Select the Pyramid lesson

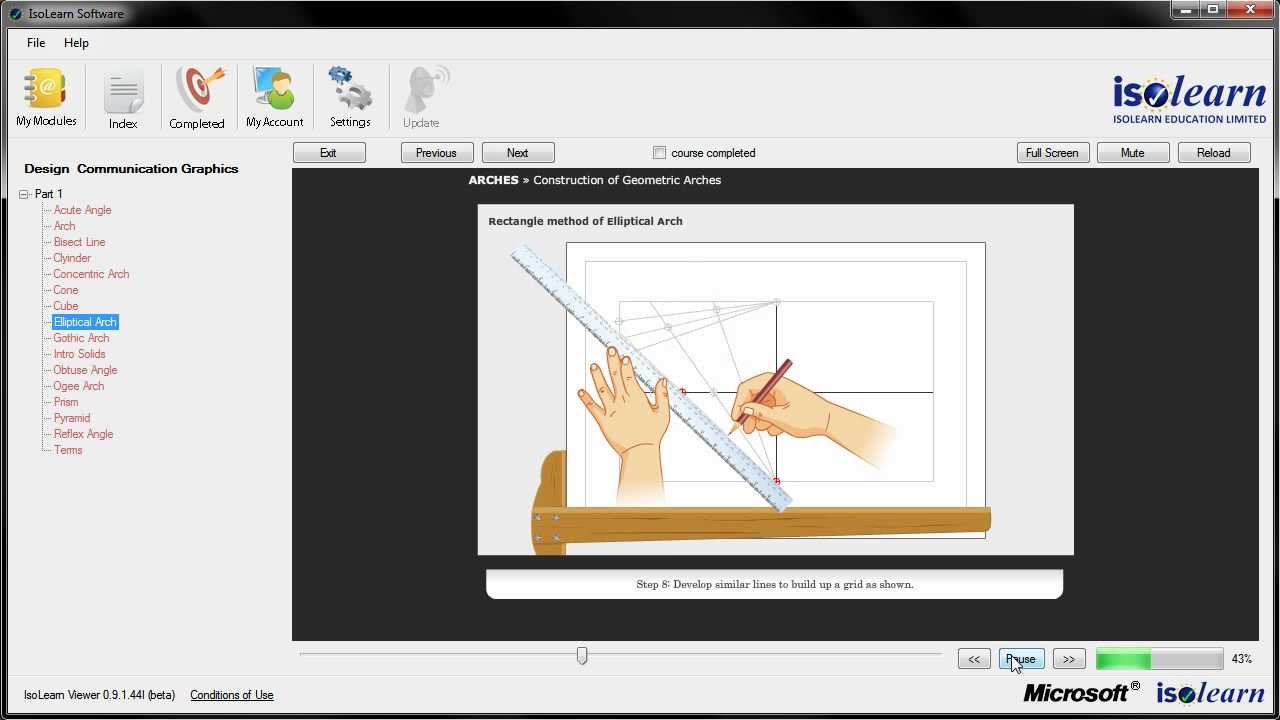coord(72,418)
